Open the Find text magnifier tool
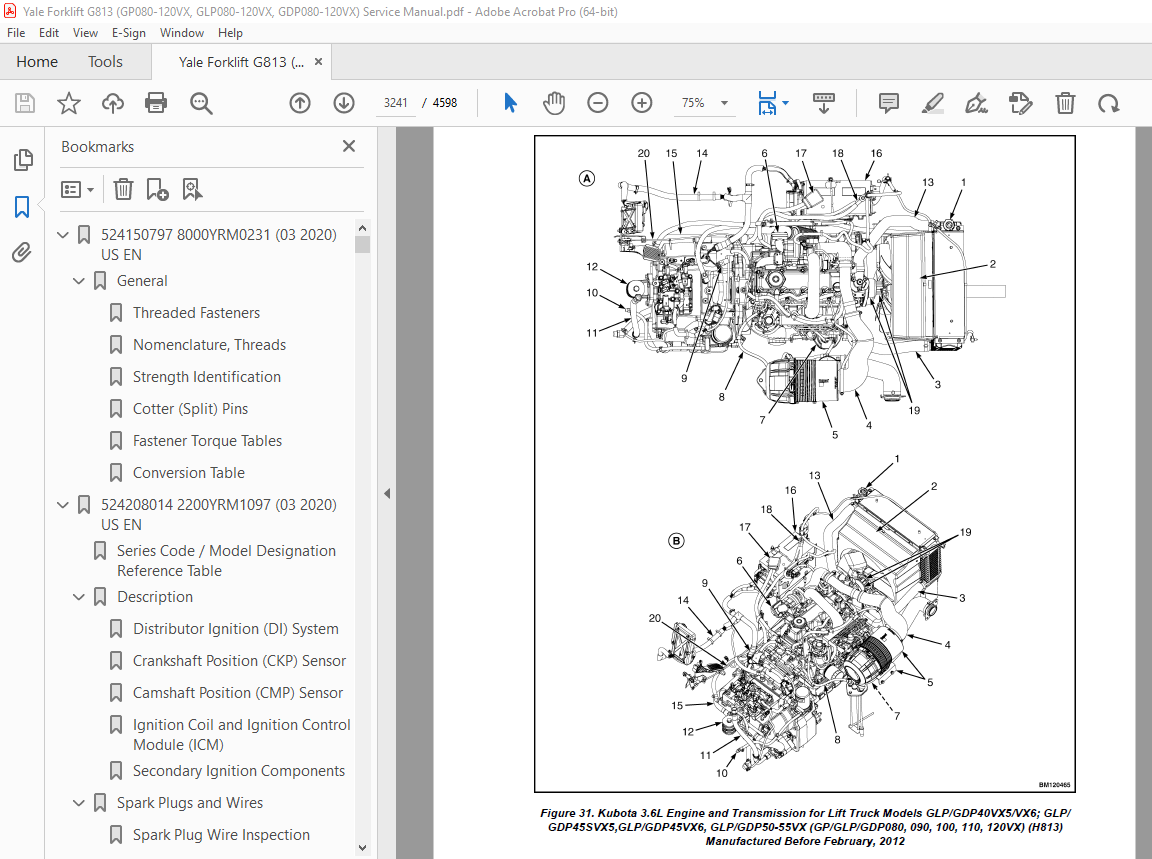The height and width of the screenshot is (859, 1152). pos(201,103)
